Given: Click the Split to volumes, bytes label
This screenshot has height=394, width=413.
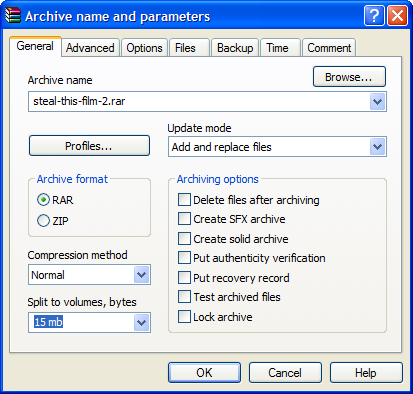Looking at the screenshot, I should coord(82,302).
